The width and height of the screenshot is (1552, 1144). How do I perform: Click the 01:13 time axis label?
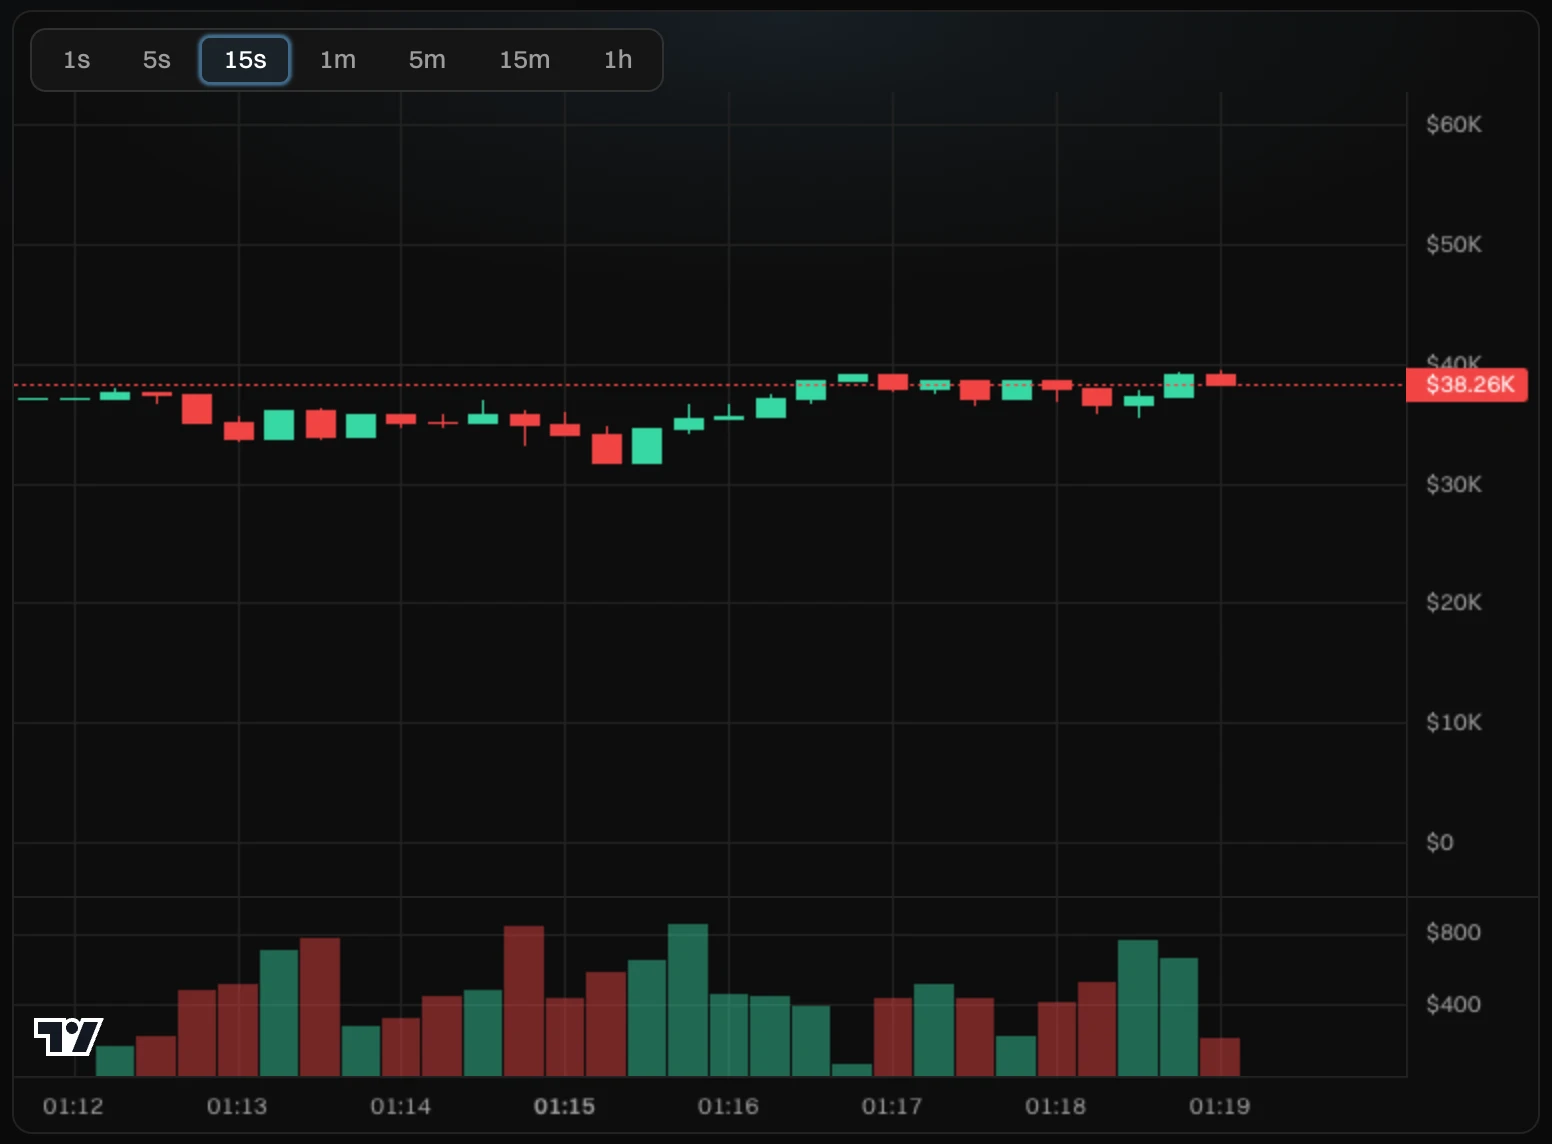point(237,1107)
